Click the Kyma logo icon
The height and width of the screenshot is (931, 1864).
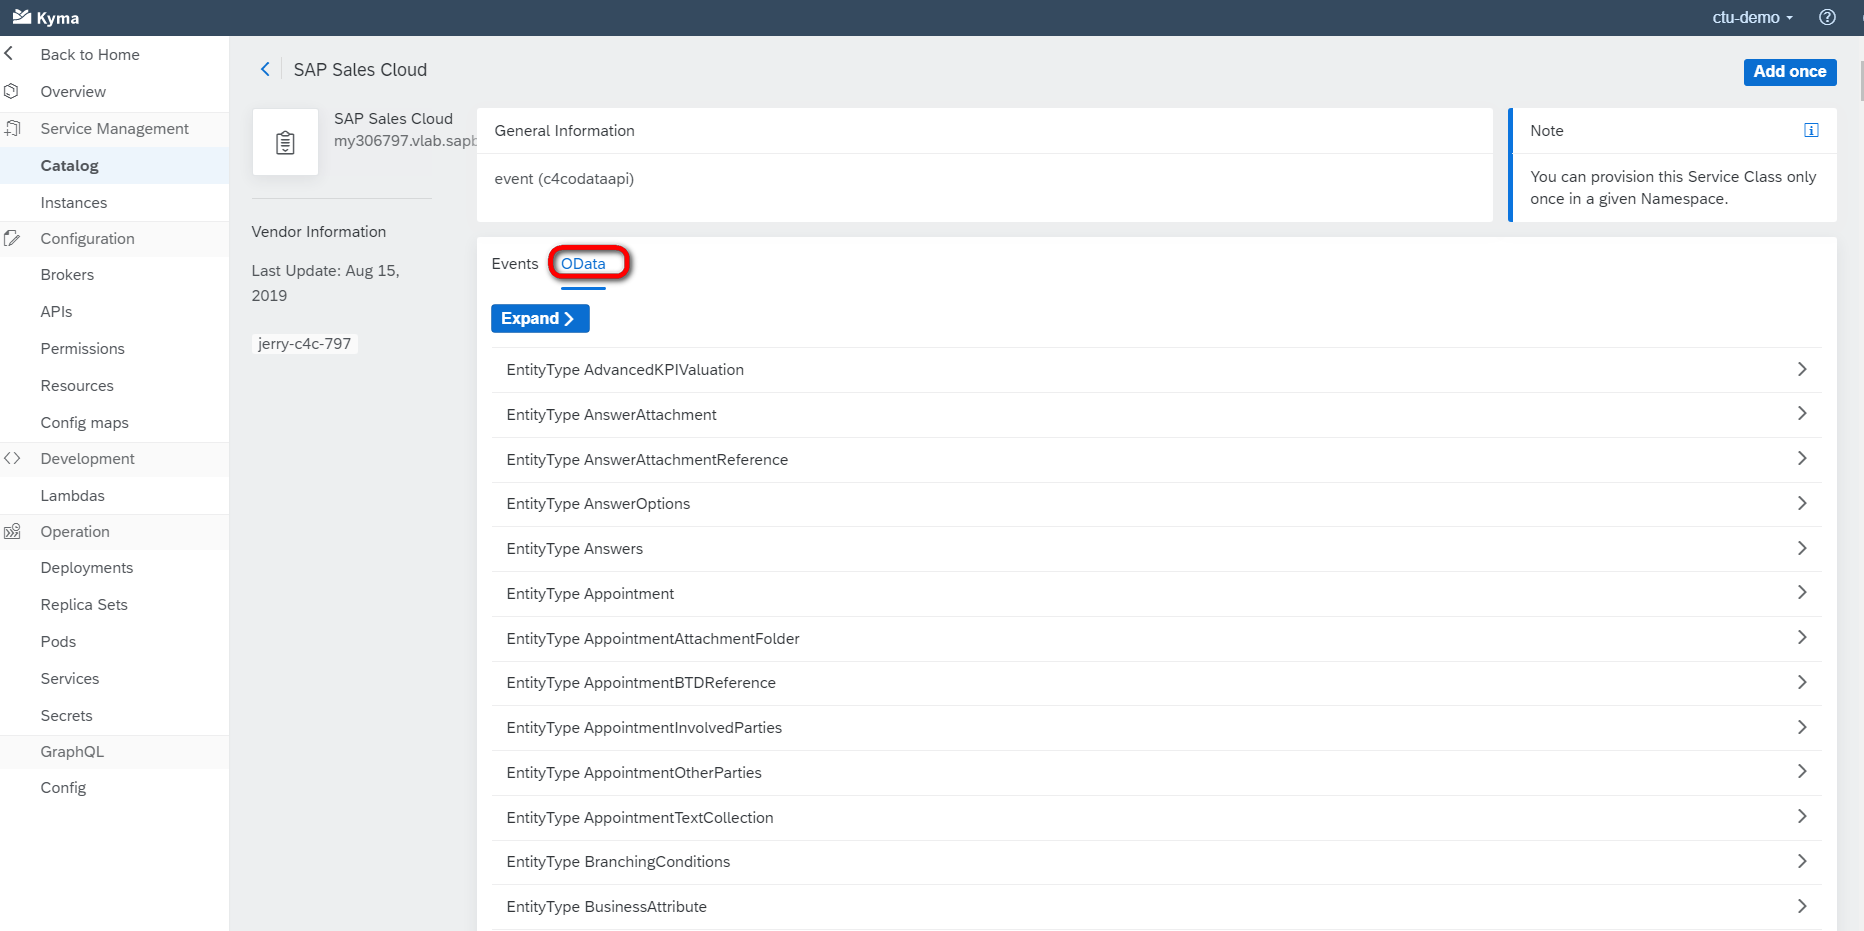point(21,17)
